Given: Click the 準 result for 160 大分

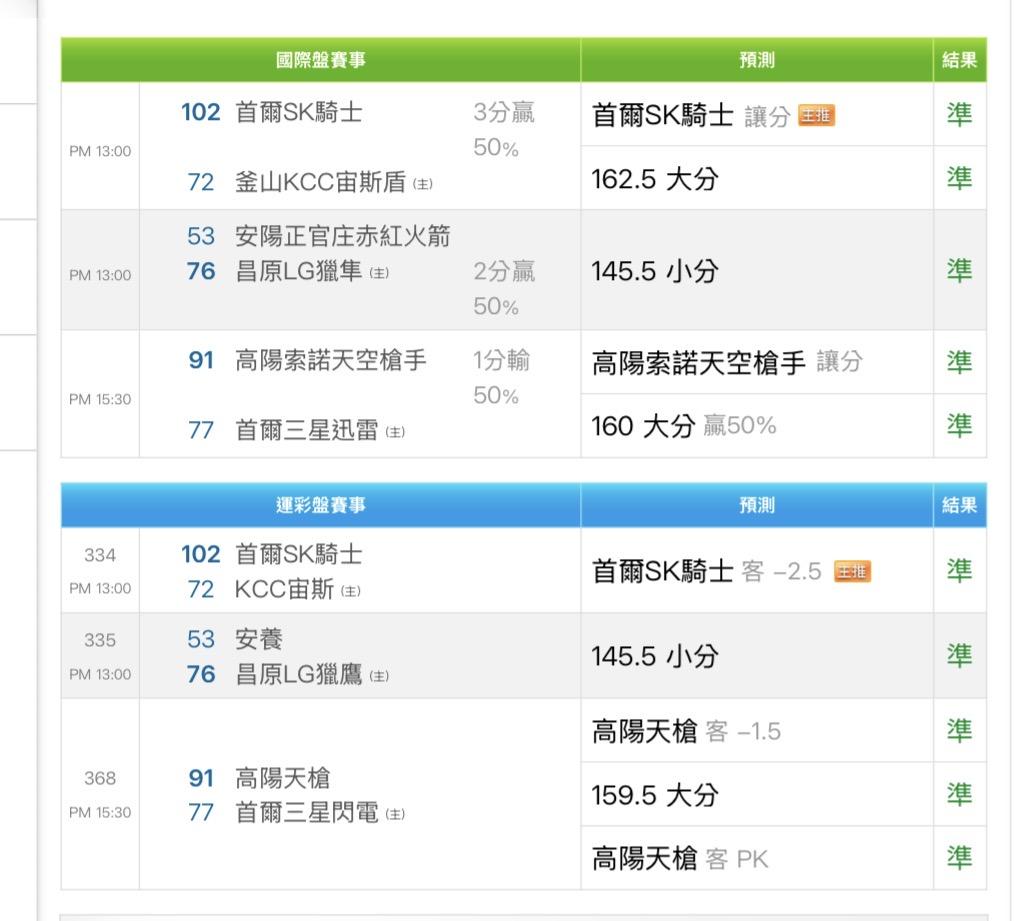Looking at the screenshot, I should [960, 425].
